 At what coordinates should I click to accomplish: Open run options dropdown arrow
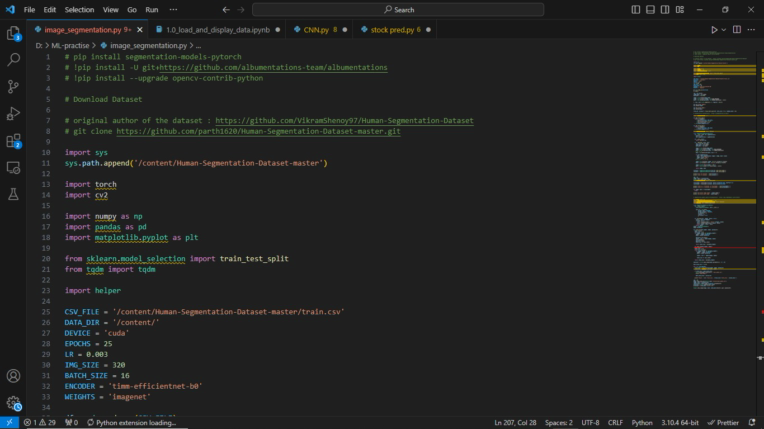(724, 30)
